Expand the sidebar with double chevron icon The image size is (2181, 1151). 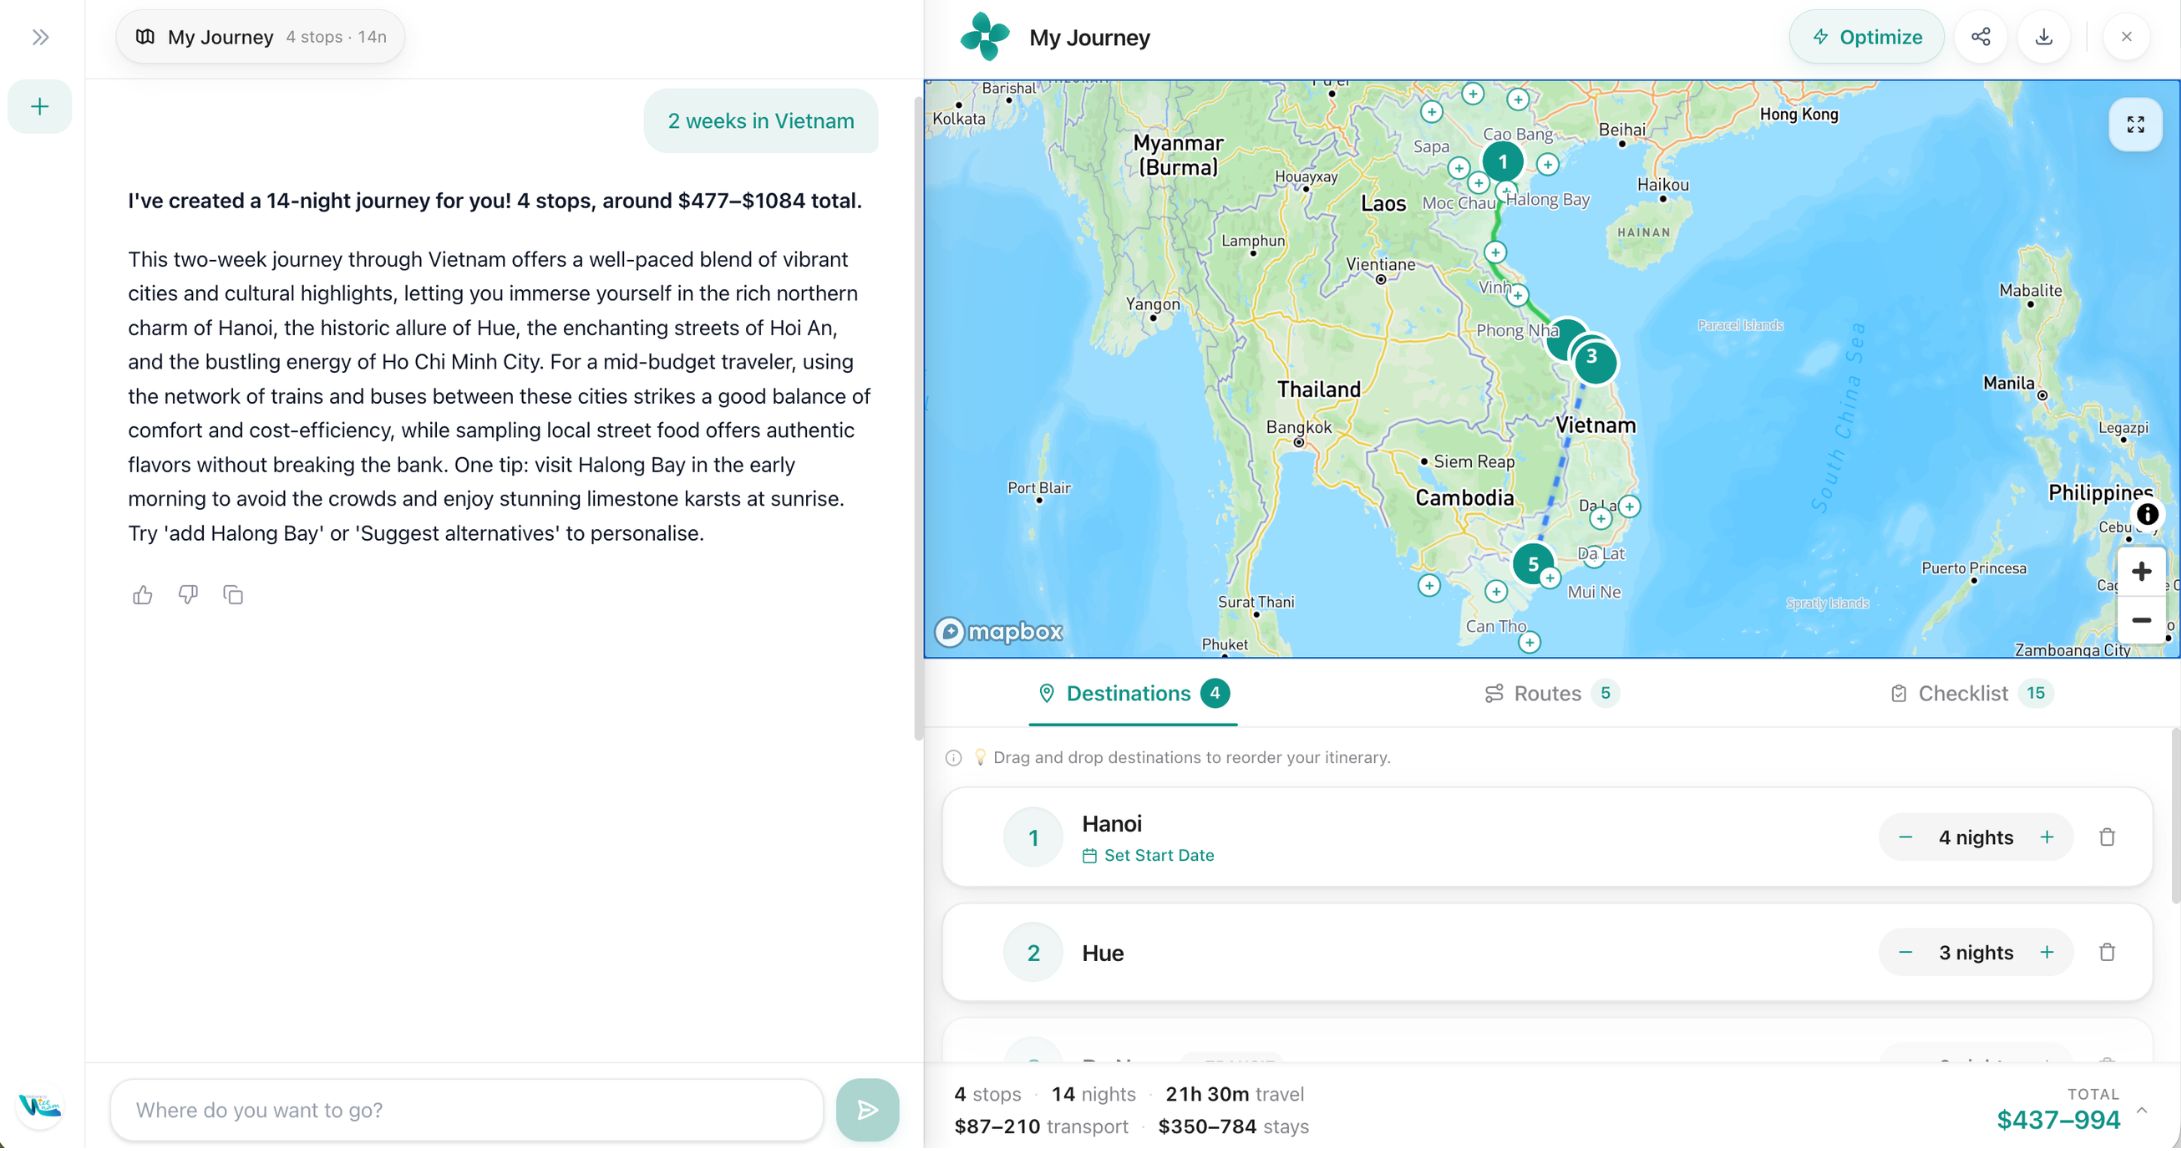(40, 37)
